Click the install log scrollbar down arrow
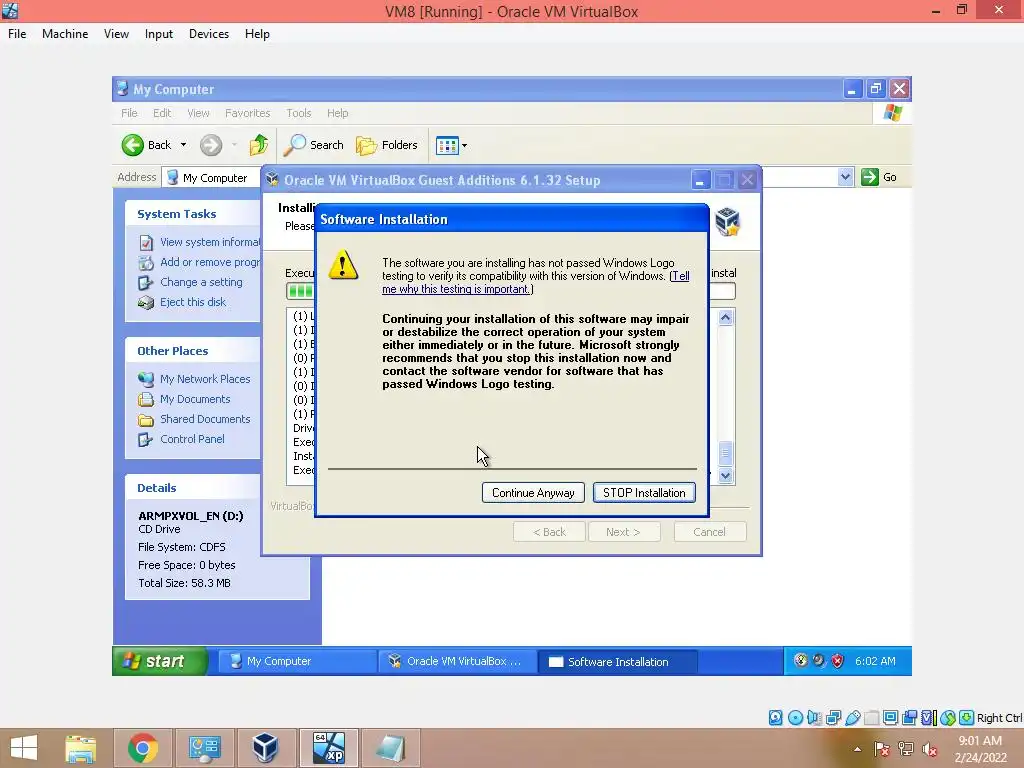Image resolution: width=1024 pixels, height=768 pixels. pos(726,476)
